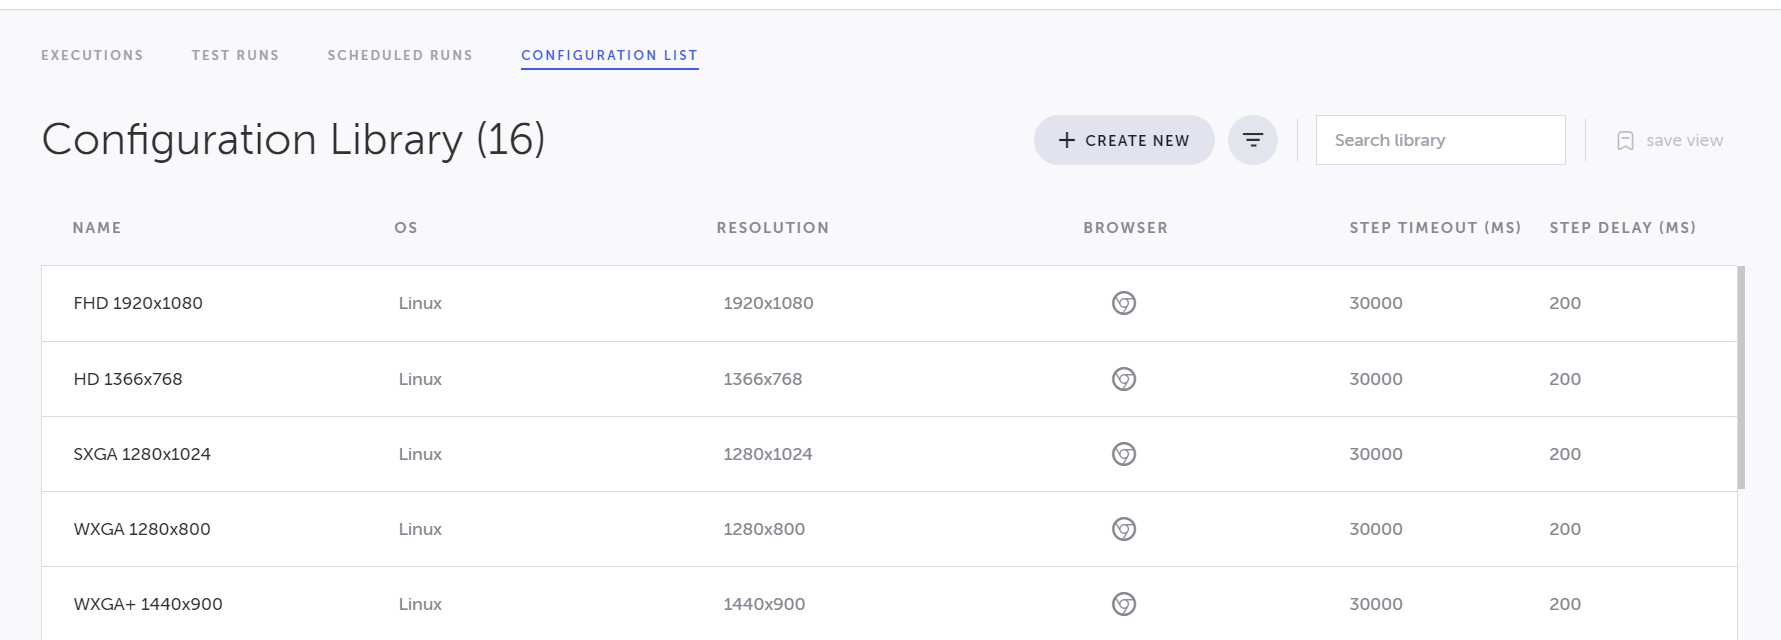Screen dimensions: 1781x640
Task: Select the Configuration List tab
Action: 609,55
